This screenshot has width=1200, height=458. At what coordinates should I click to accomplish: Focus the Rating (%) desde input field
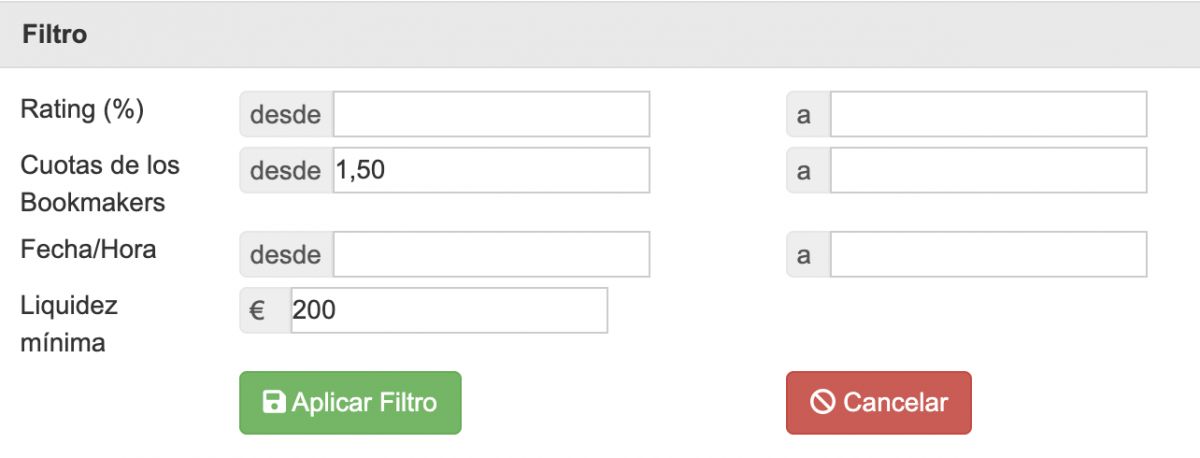(491, 114)
